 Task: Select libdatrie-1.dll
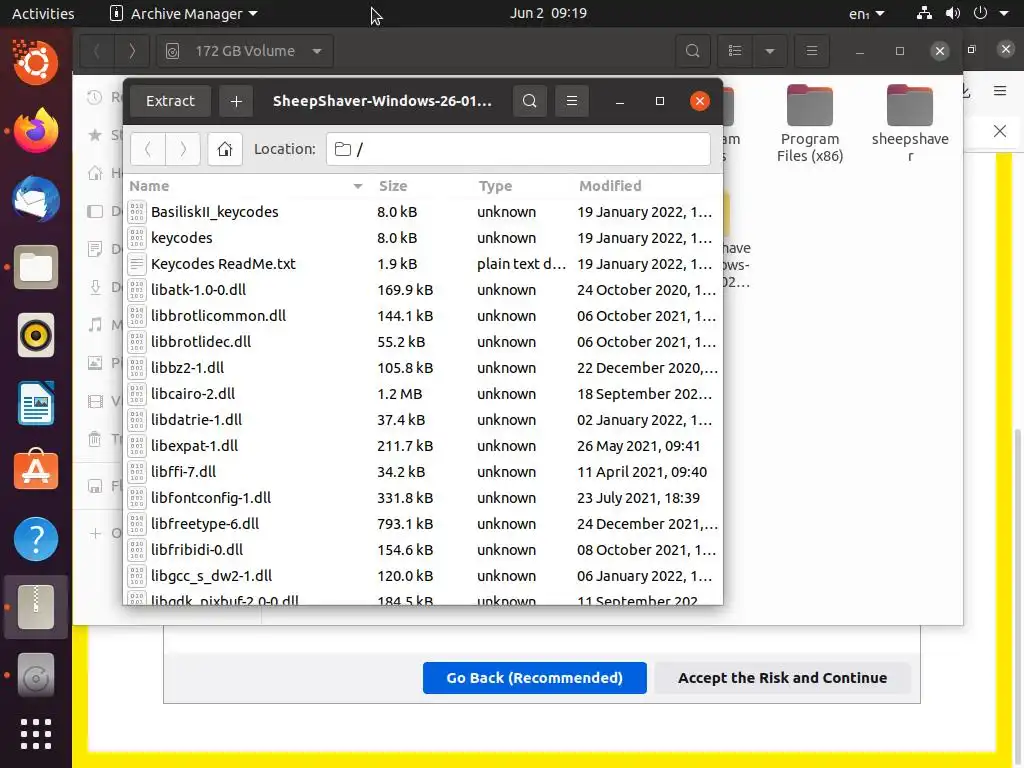pos(423,420)
